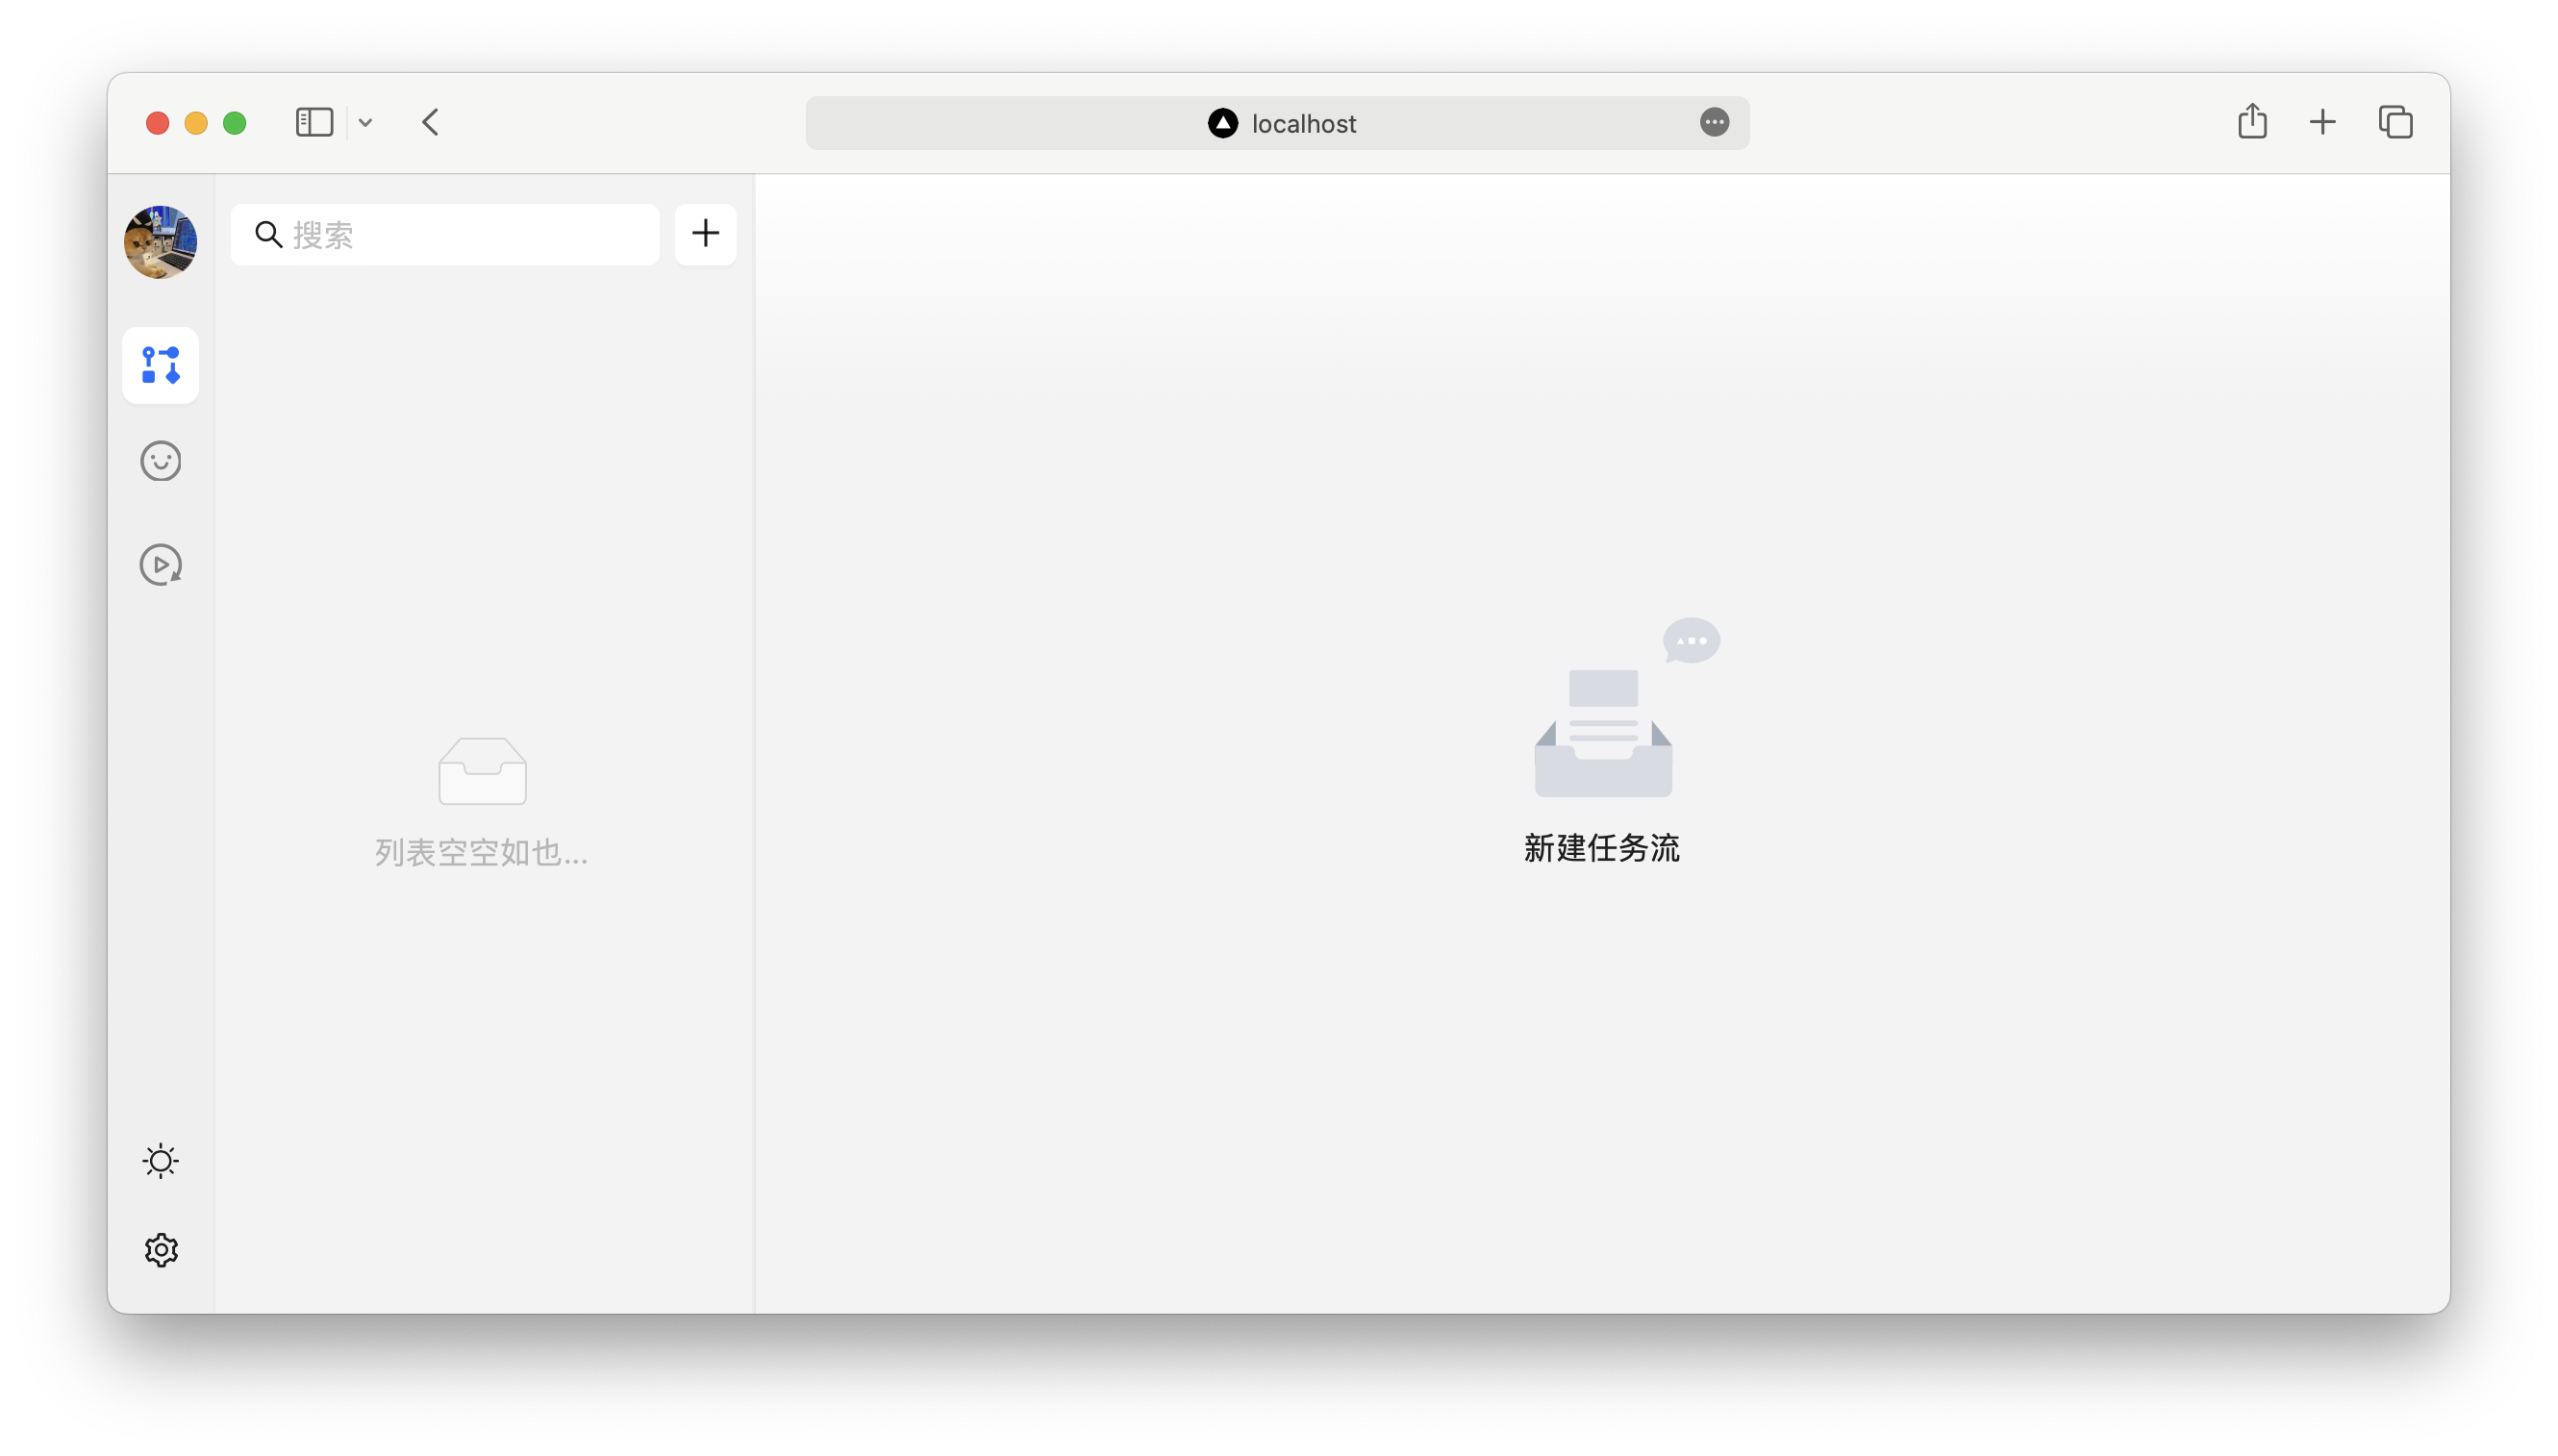Screen dimensions: 2558x1456
Task: Expand the sidebar chevron dropdown in toolbar
Action: click(366, 123)
